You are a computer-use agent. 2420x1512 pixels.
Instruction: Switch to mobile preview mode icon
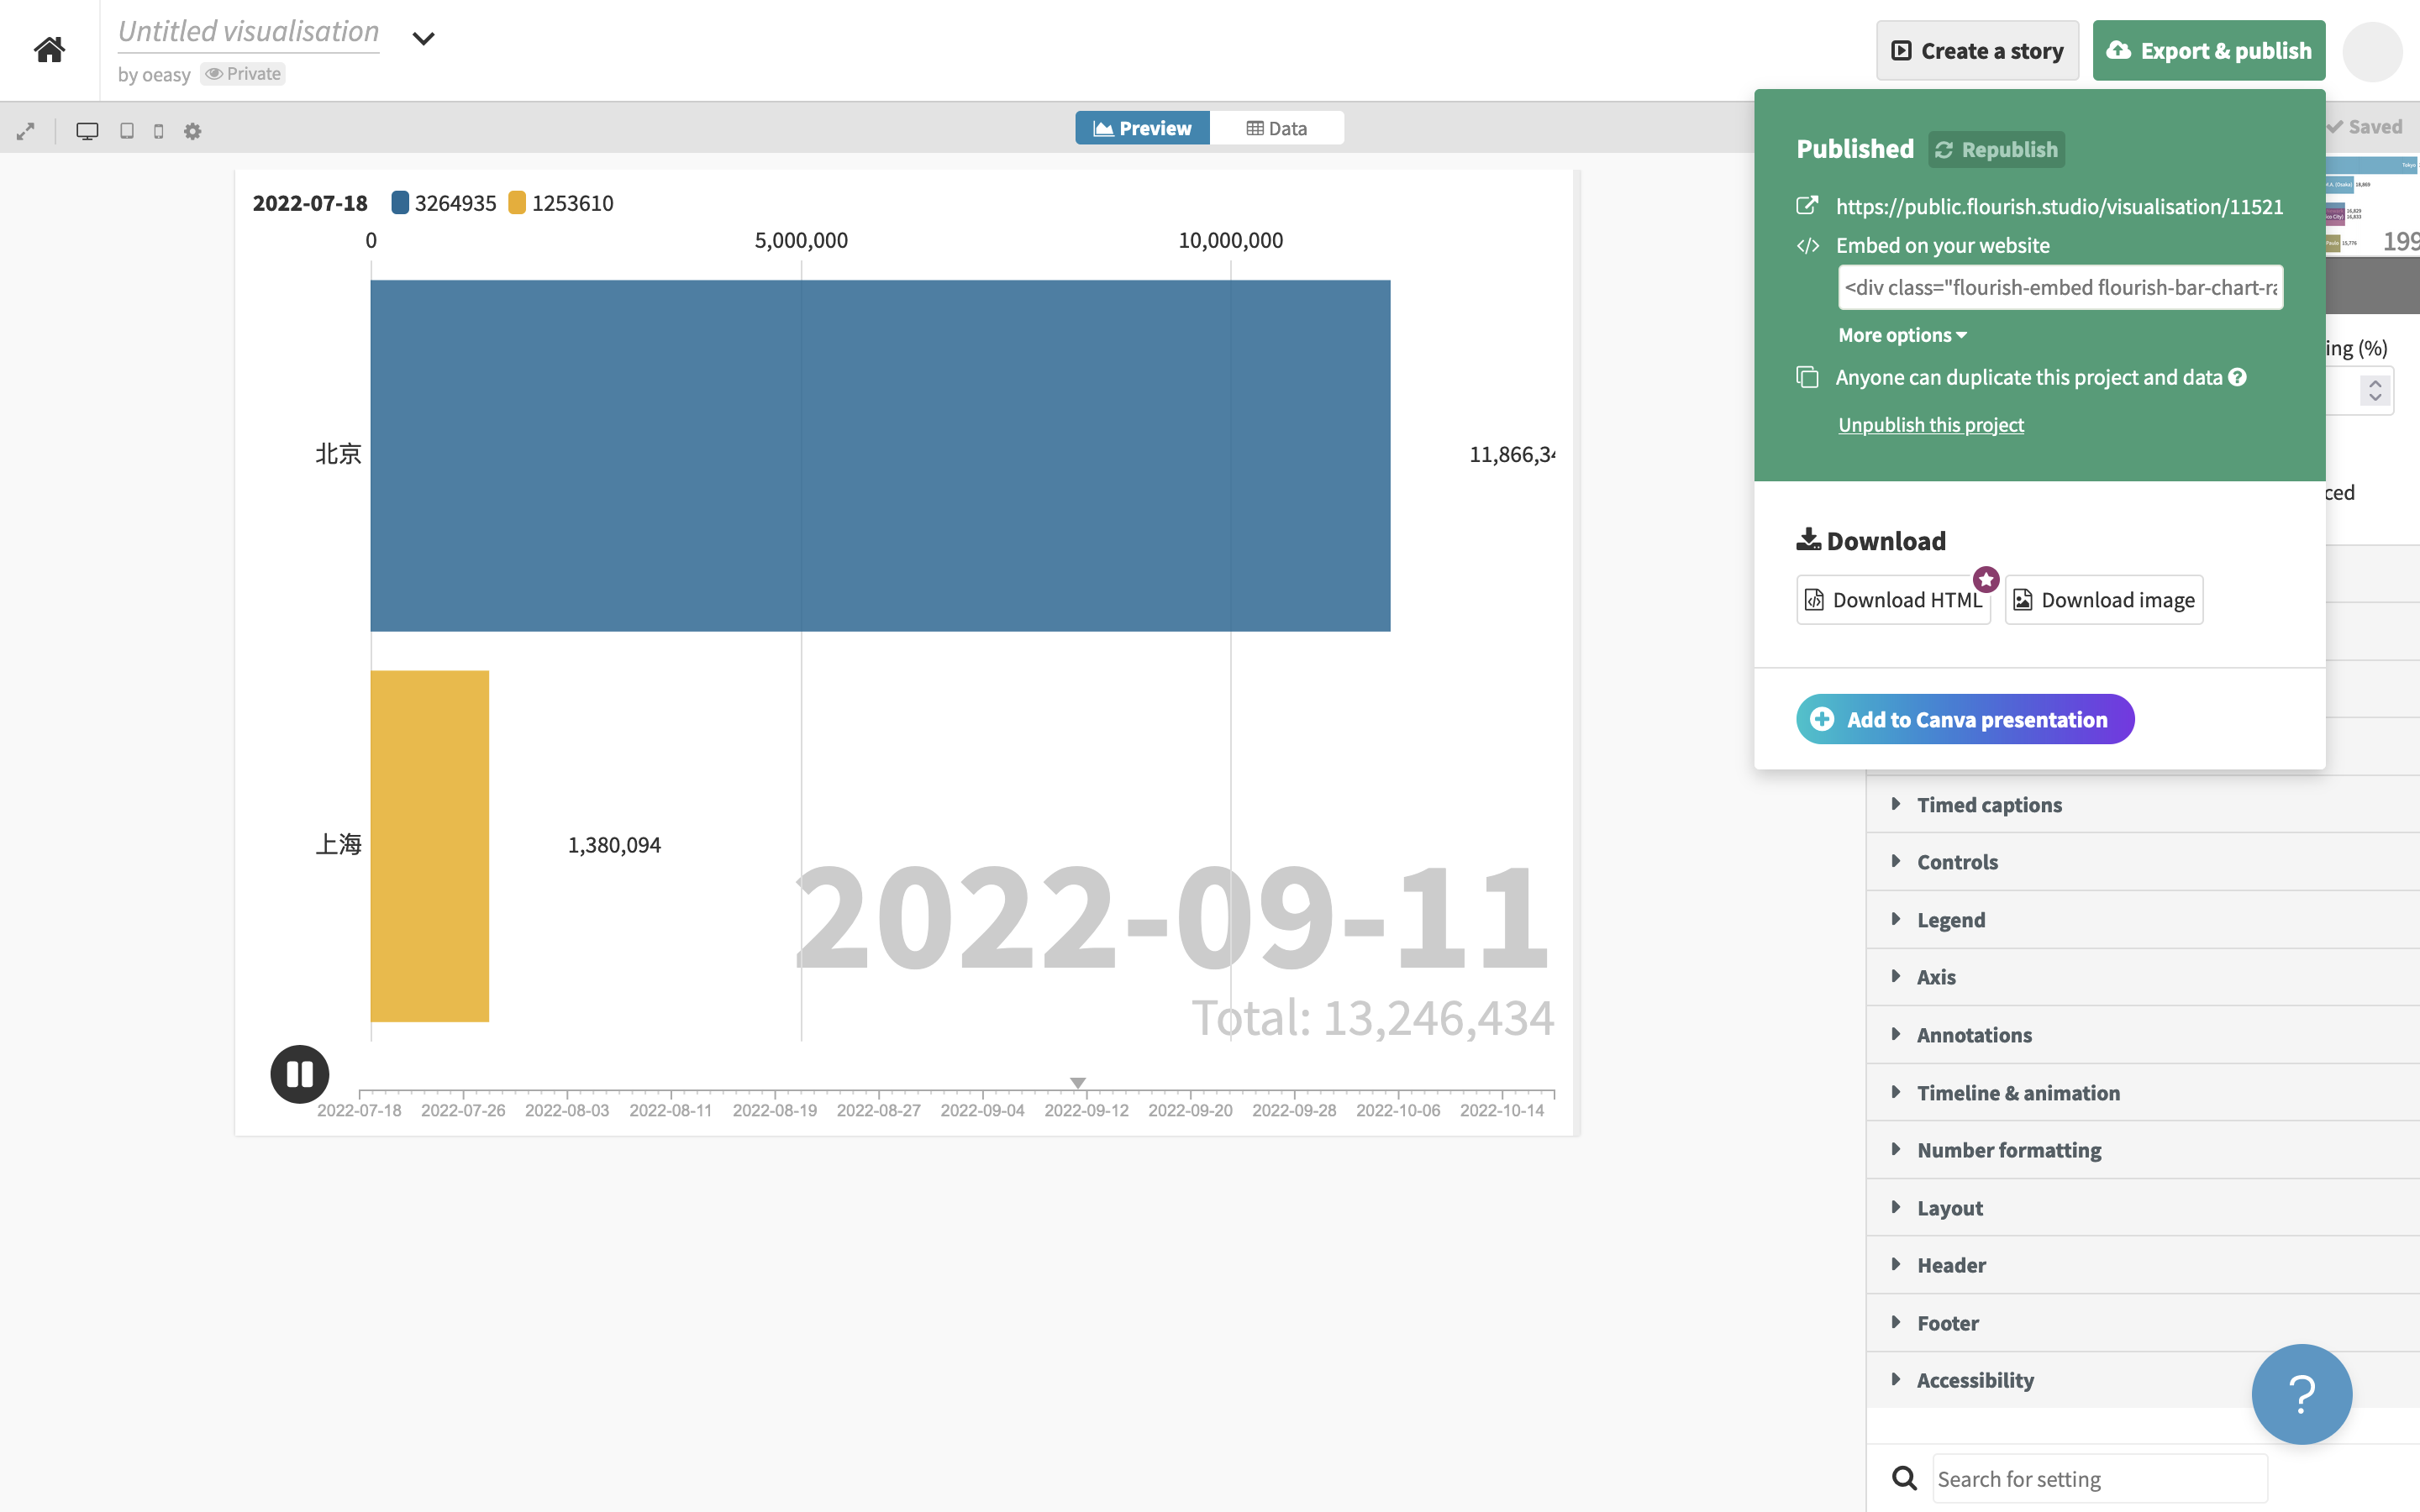pyautogui.click(x=158, y=131)
